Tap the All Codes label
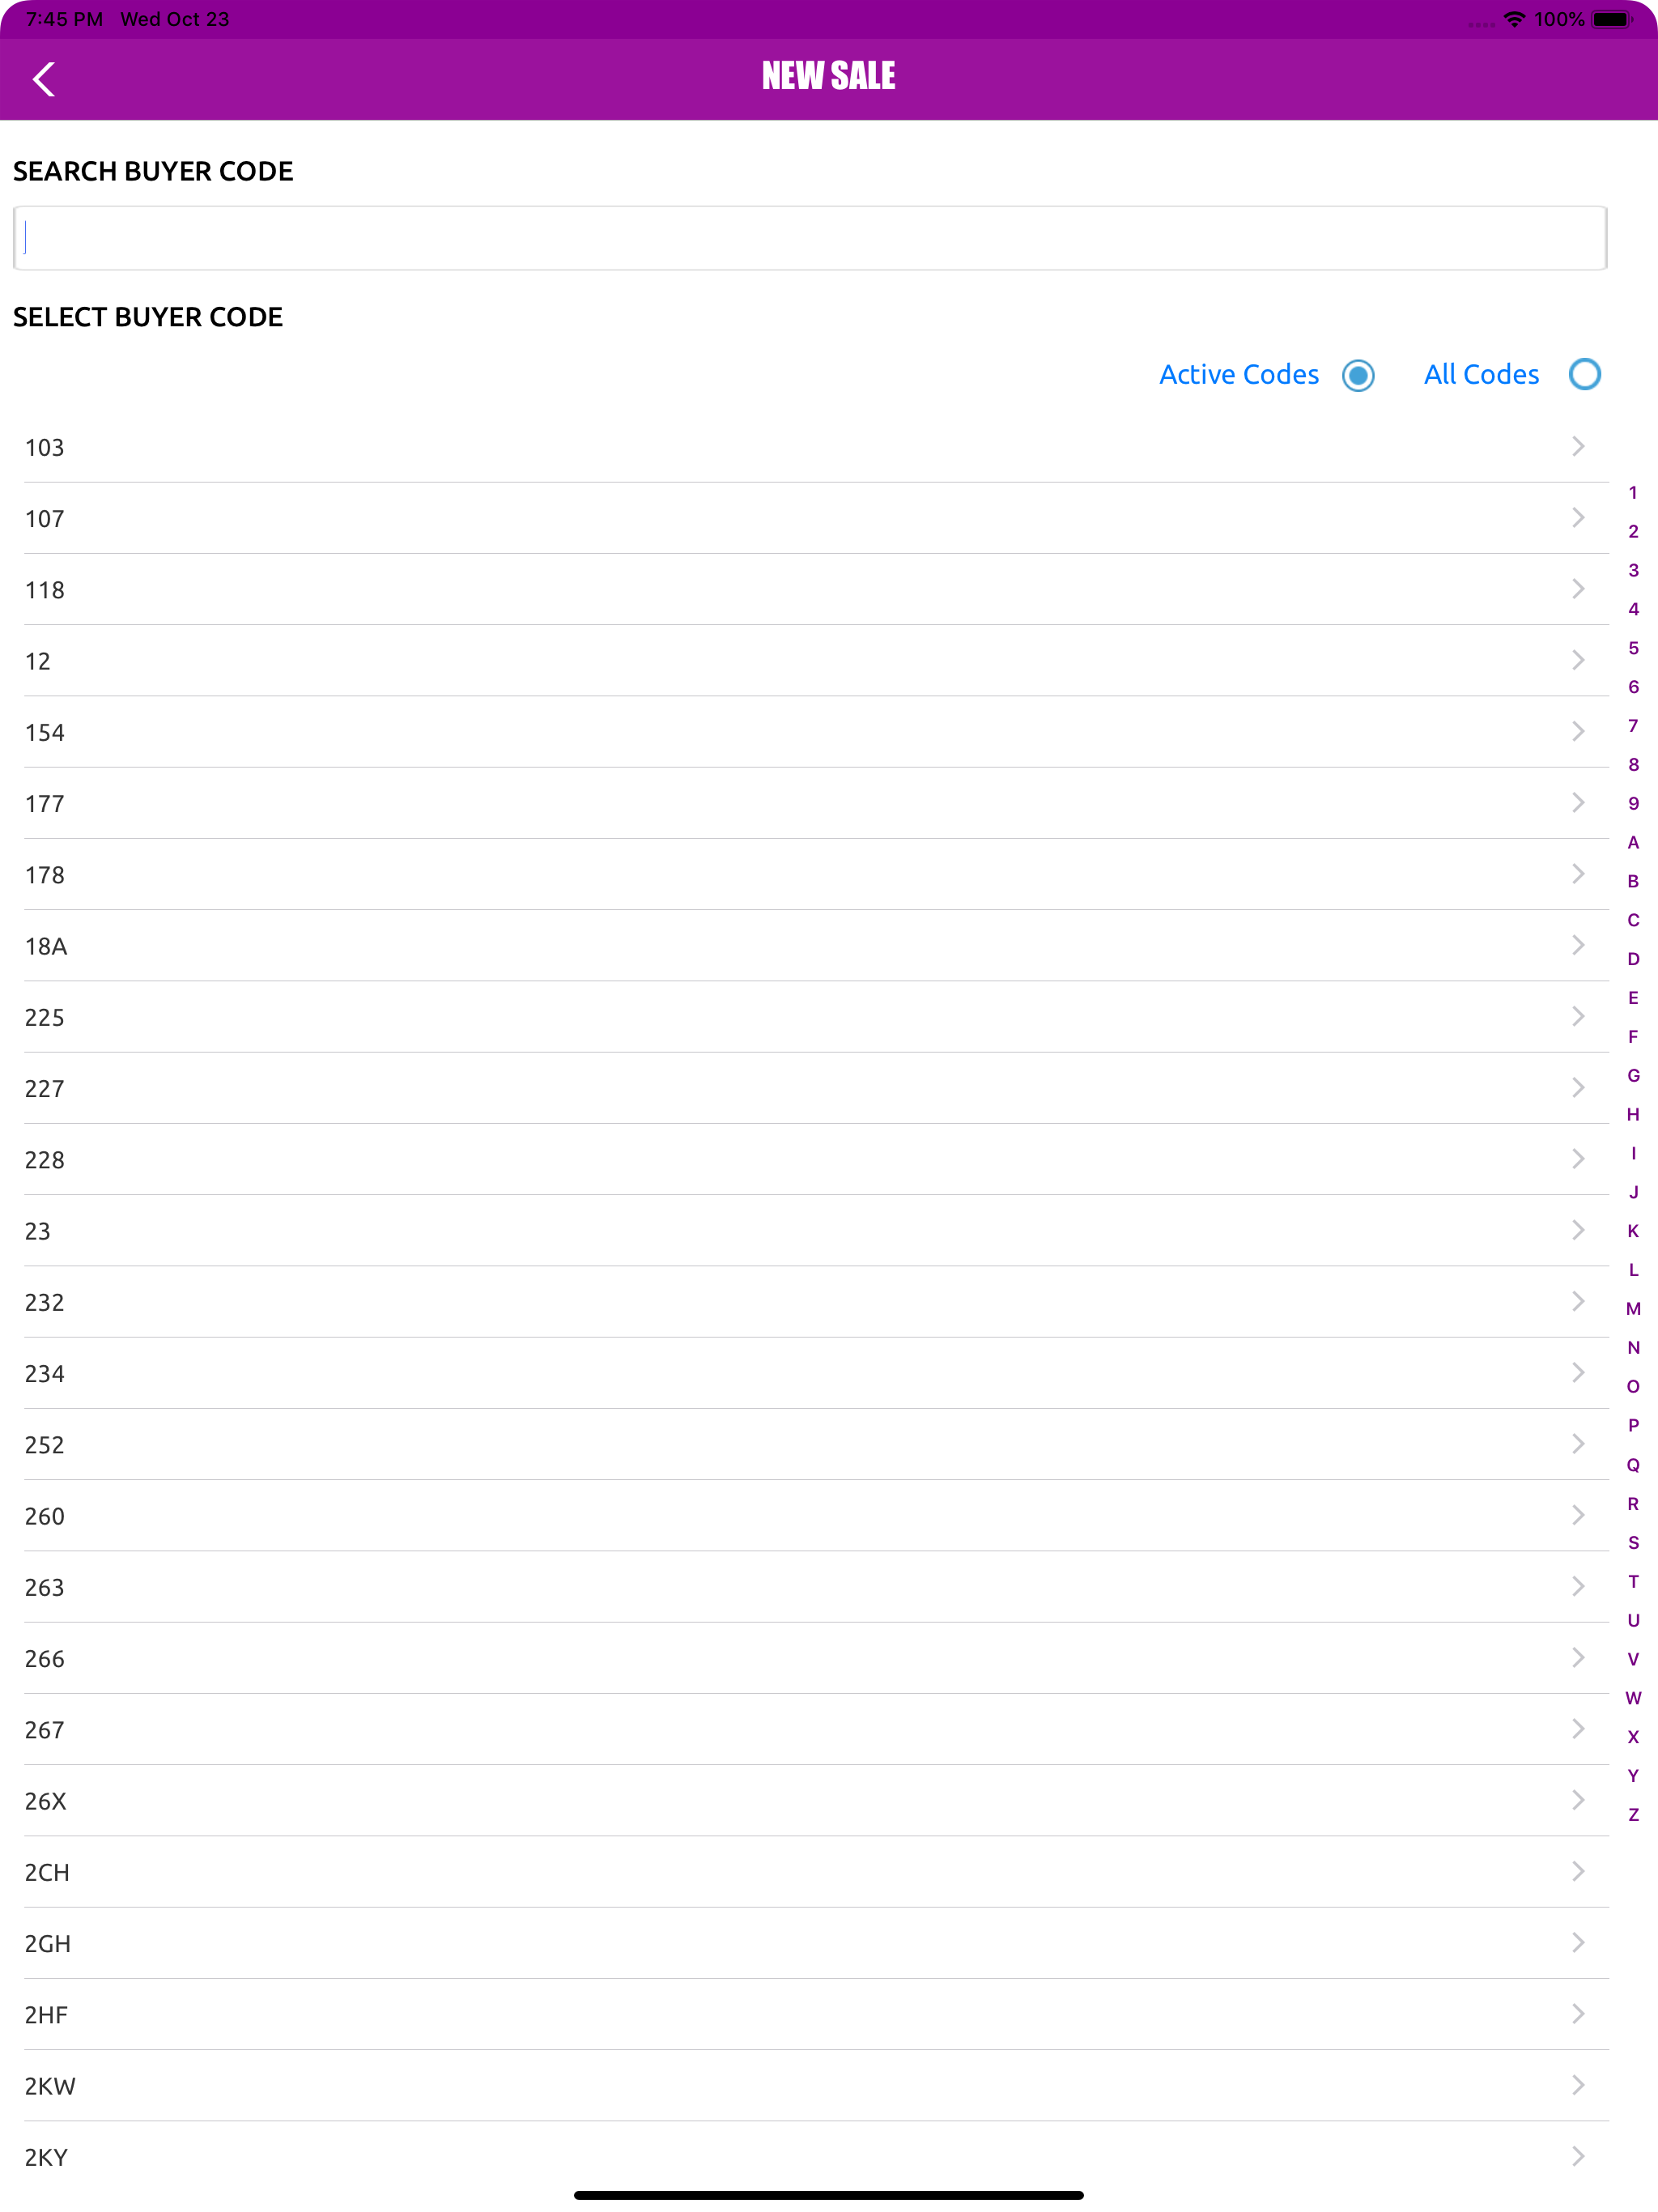 (x=1481, y=374)
